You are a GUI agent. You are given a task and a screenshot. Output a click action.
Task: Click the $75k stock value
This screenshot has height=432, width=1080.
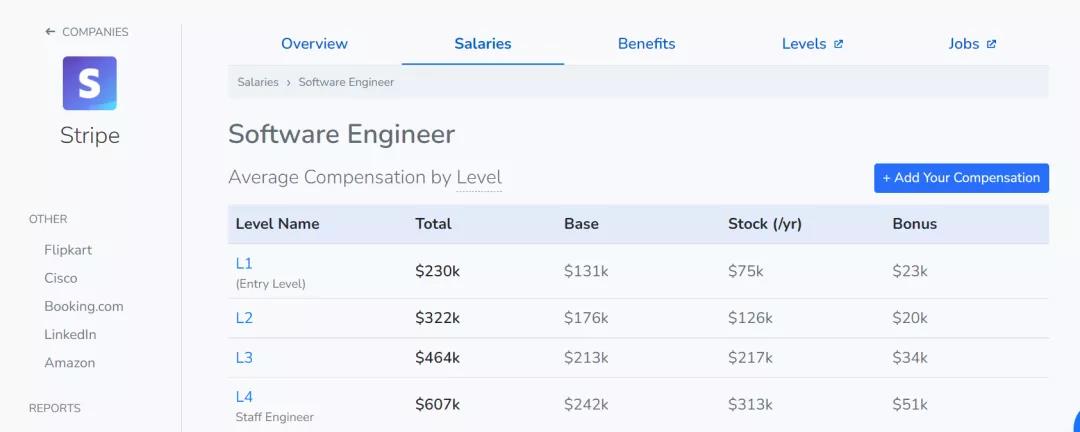click(x=746, y=271)
